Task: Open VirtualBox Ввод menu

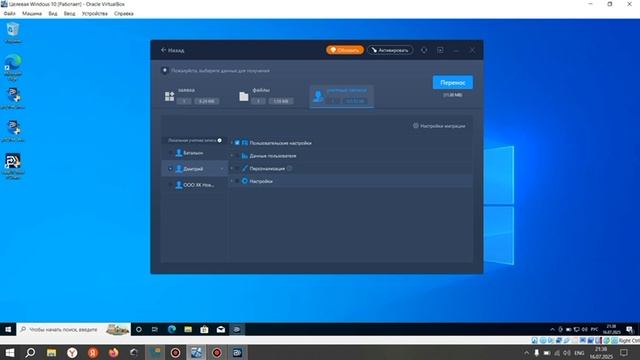Action: [x=69, y=13]
